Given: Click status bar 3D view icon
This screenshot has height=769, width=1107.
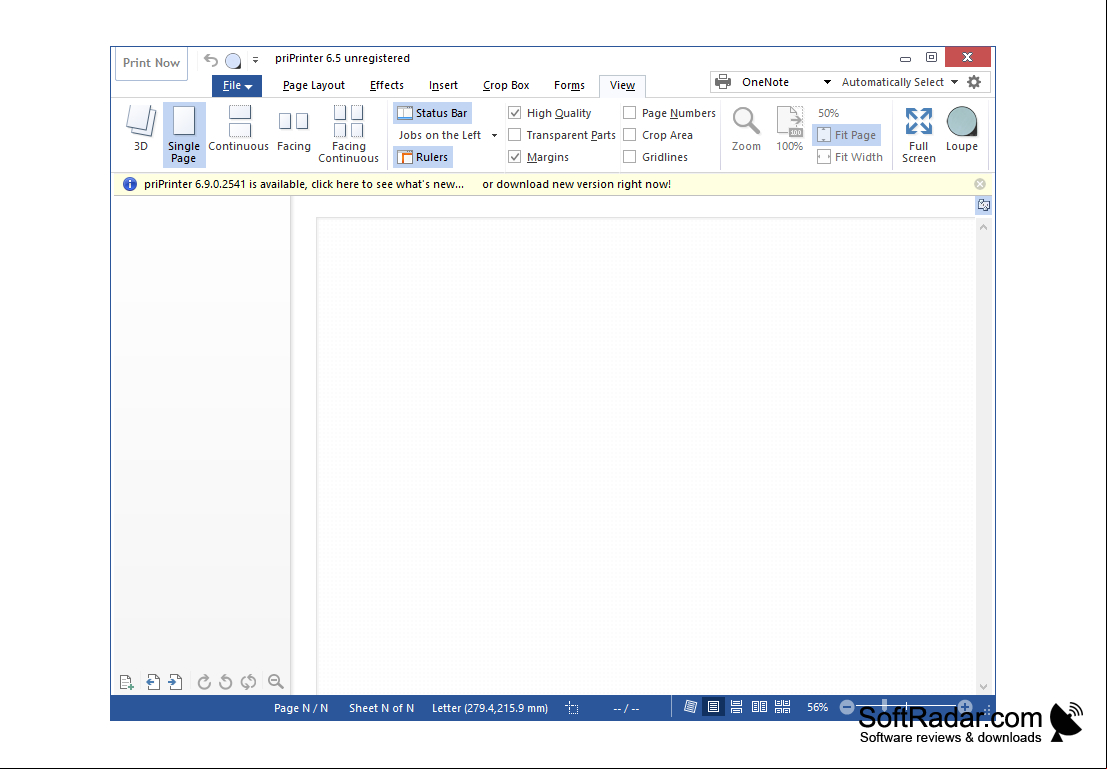Looking at the screenshot, I should 690,707.
